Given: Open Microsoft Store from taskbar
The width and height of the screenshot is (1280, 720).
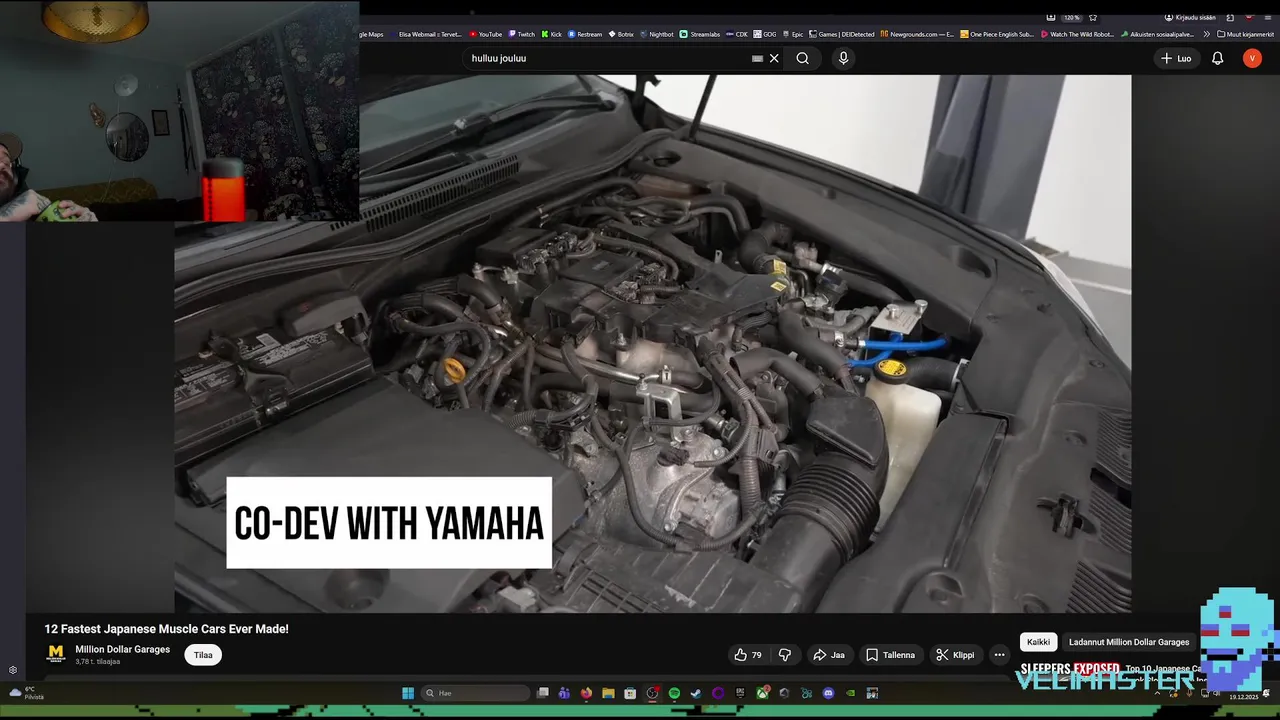Looking at the screenshot, I should pyautogui.click(x=630, y=693).
